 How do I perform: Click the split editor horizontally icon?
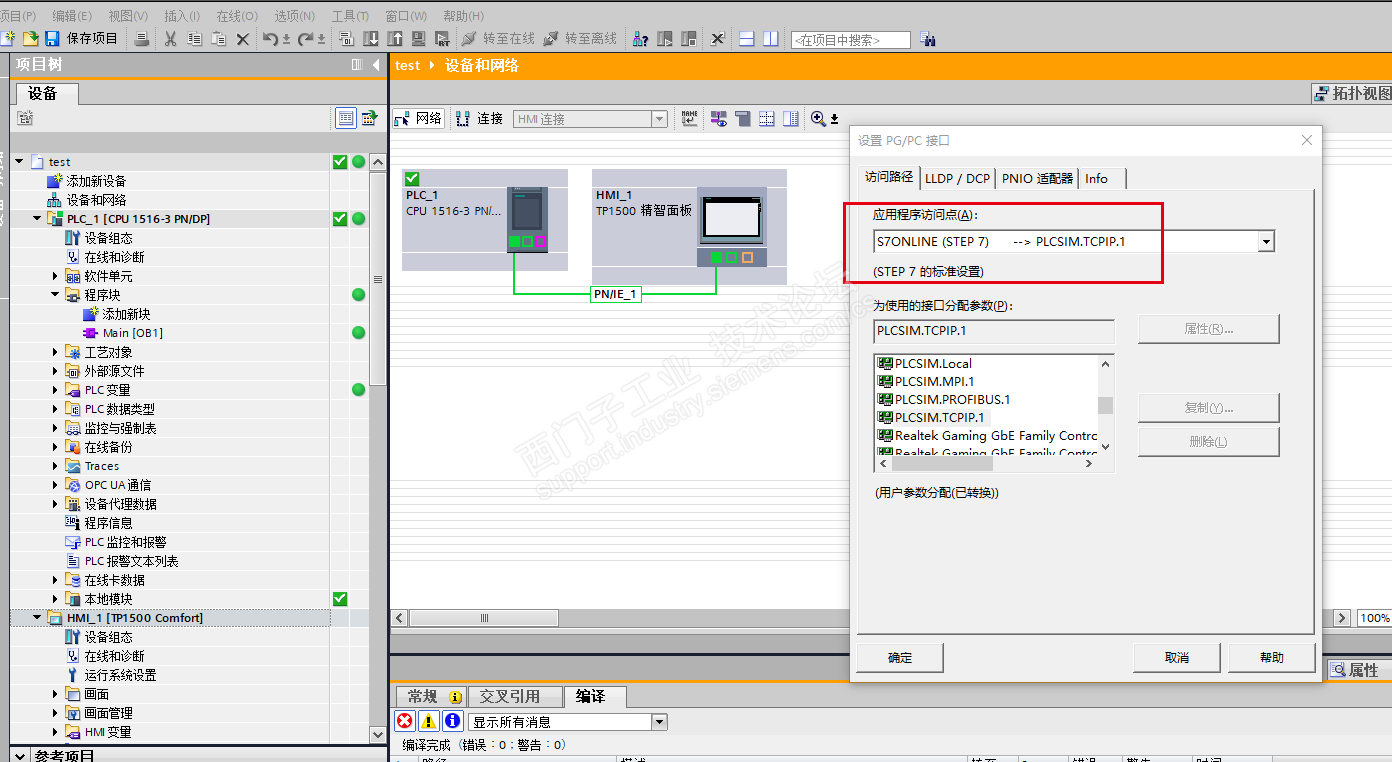tap(746, 39)
